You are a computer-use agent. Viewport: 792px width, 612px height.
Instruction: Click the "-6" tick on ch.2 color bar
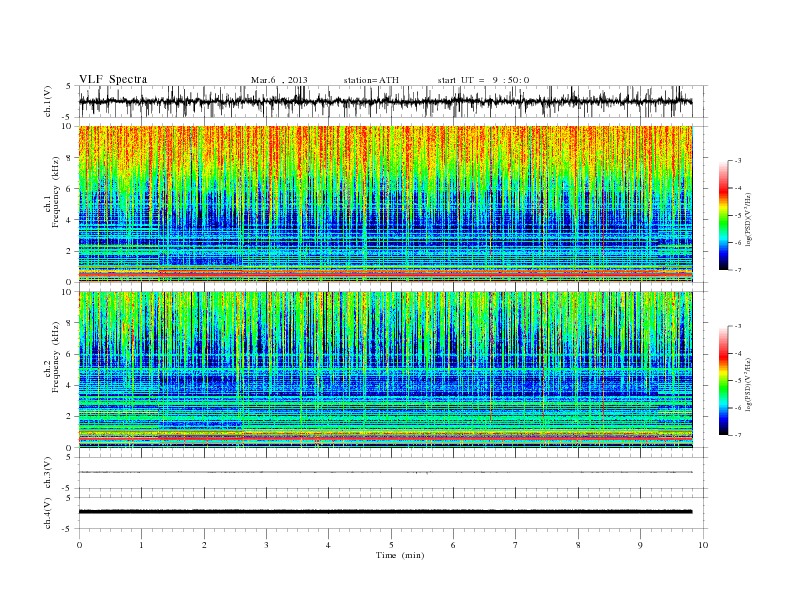click(x=737, y=408)
